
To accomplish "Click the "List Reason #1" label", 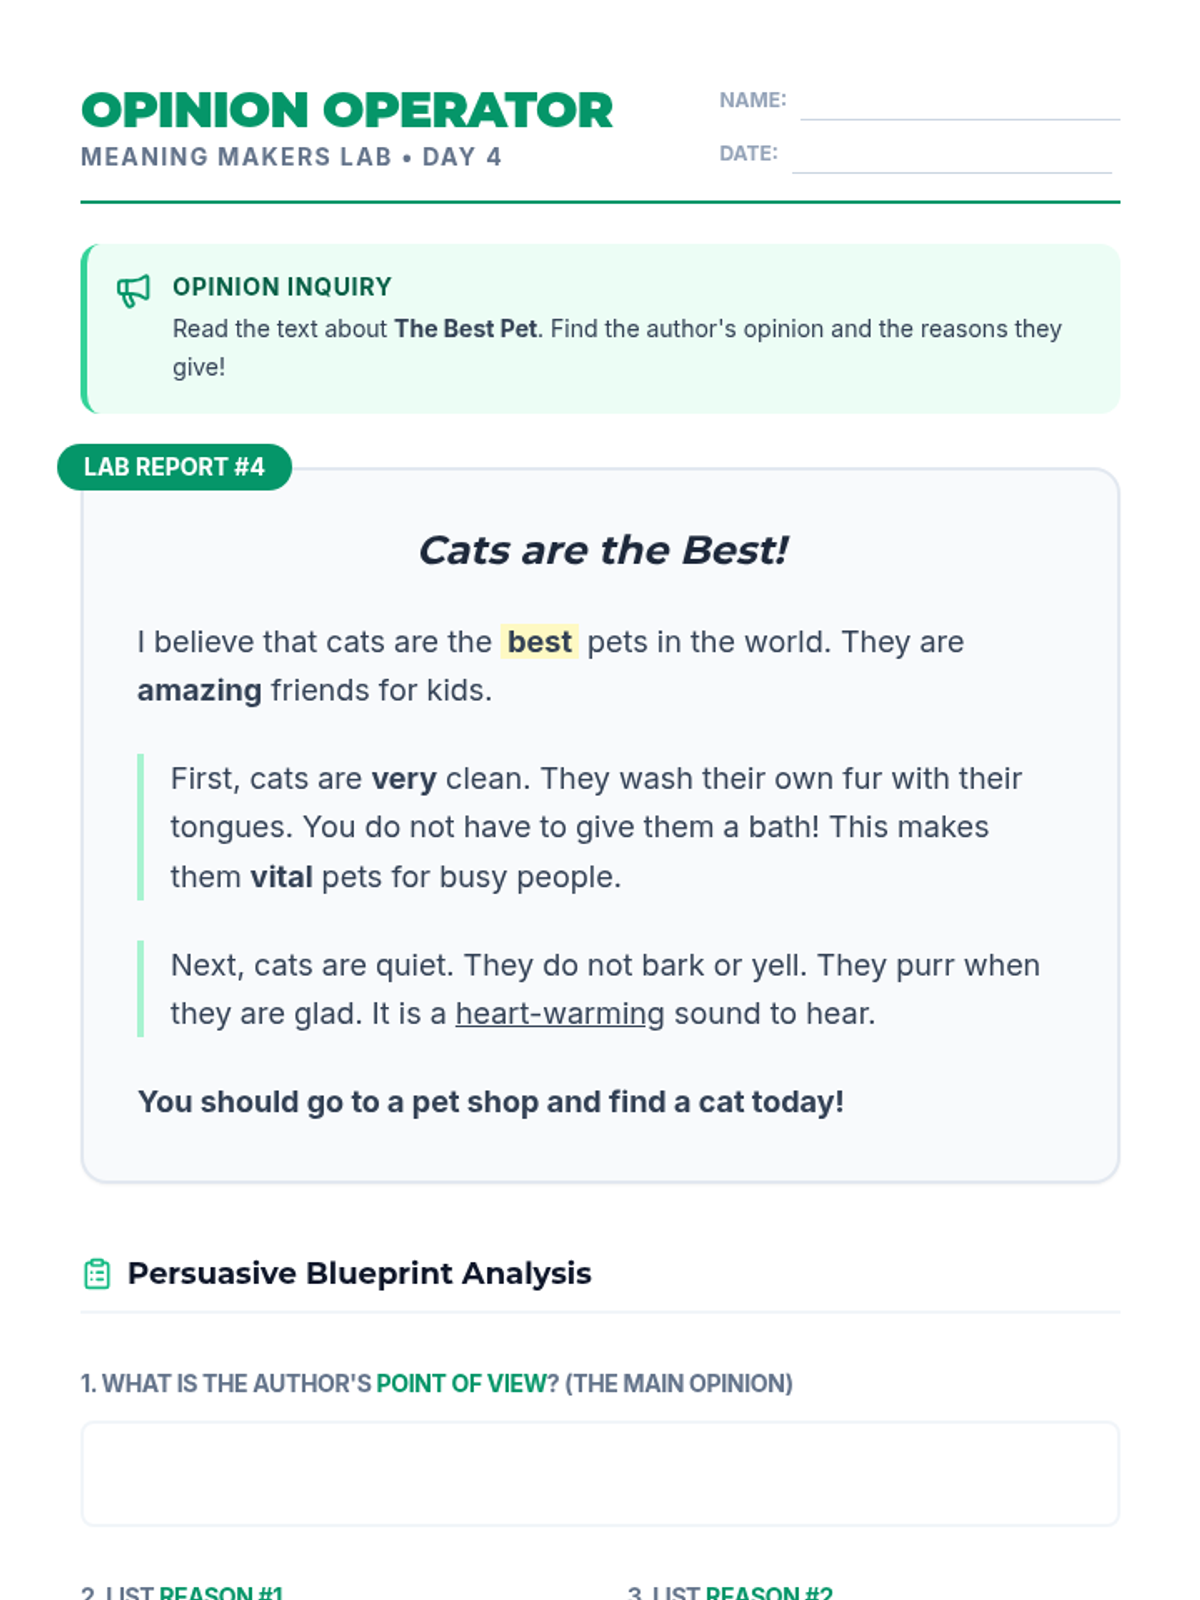I will 182,1592.
